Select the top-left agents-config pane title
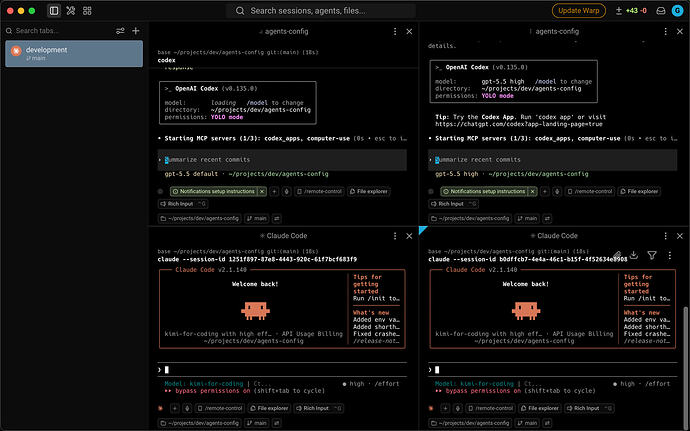 (x=284, y=31)
